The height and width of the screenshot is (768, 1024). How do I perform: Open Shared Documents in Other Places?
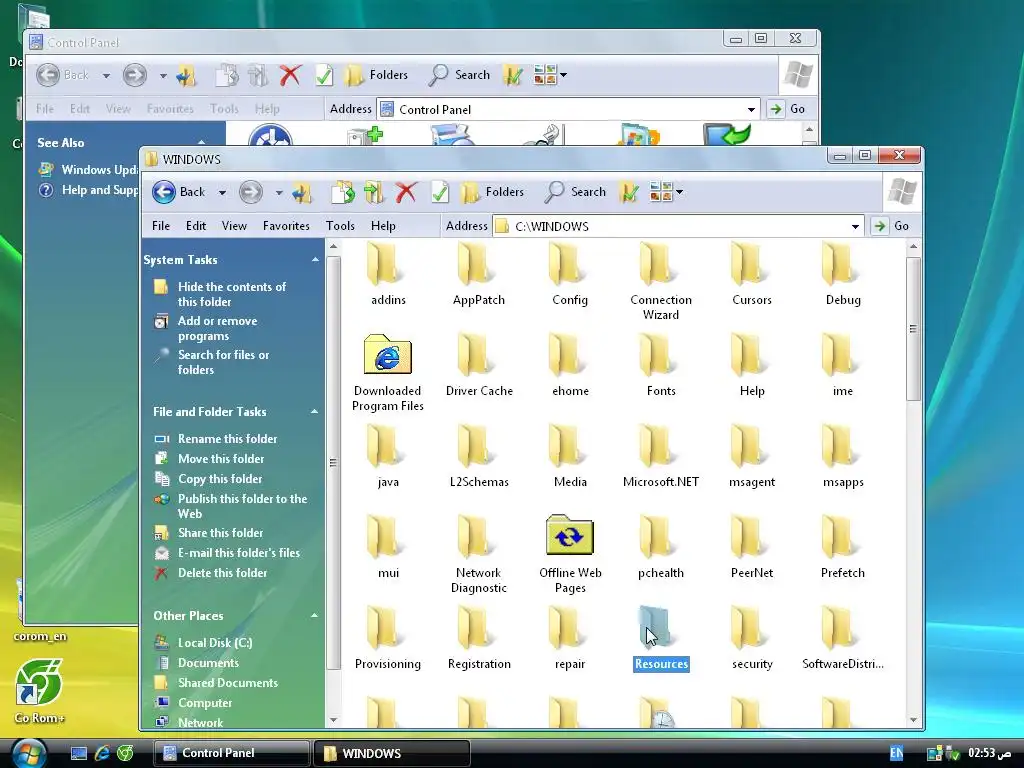pos(228,683)
